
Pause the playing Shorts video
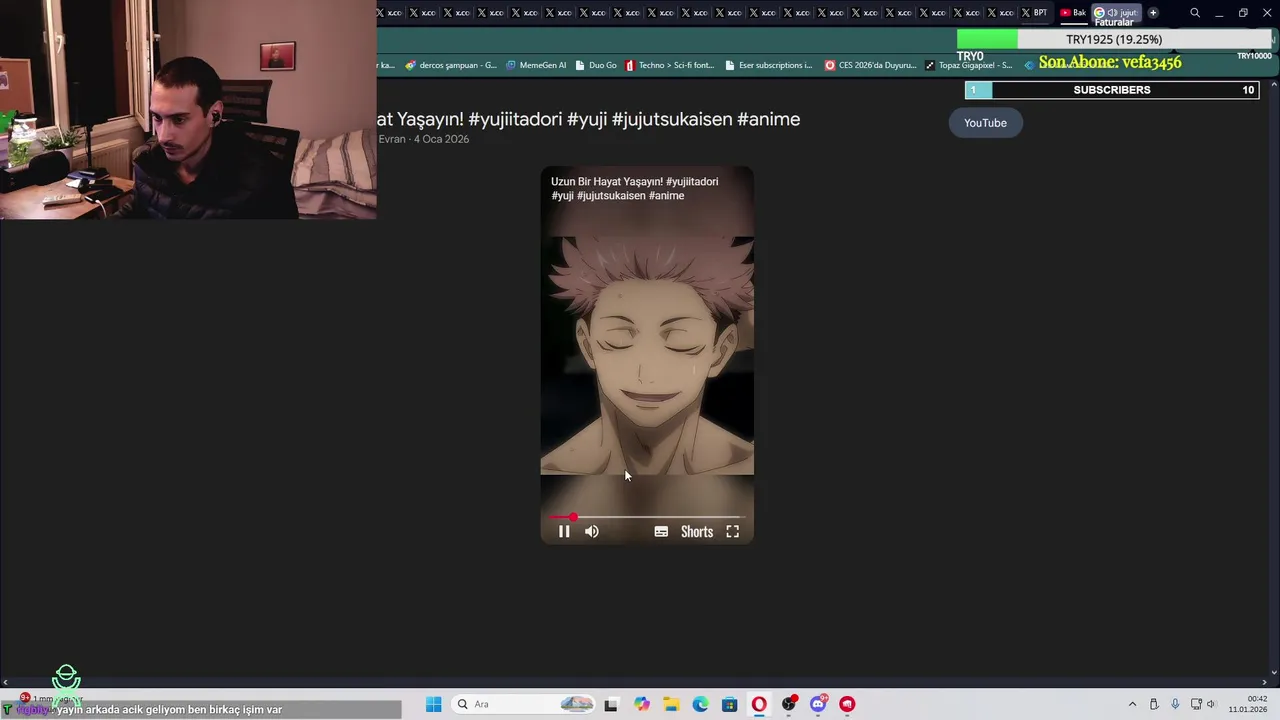coord(564,532)
